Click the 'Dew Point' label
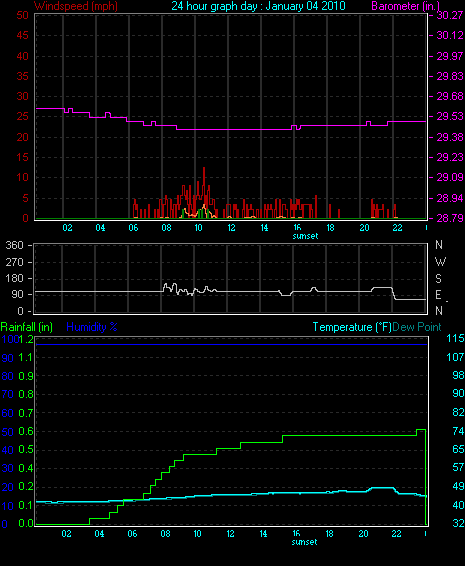Image resolution: width=465 pixels, height=566 pixels. [x=417, y=327]
